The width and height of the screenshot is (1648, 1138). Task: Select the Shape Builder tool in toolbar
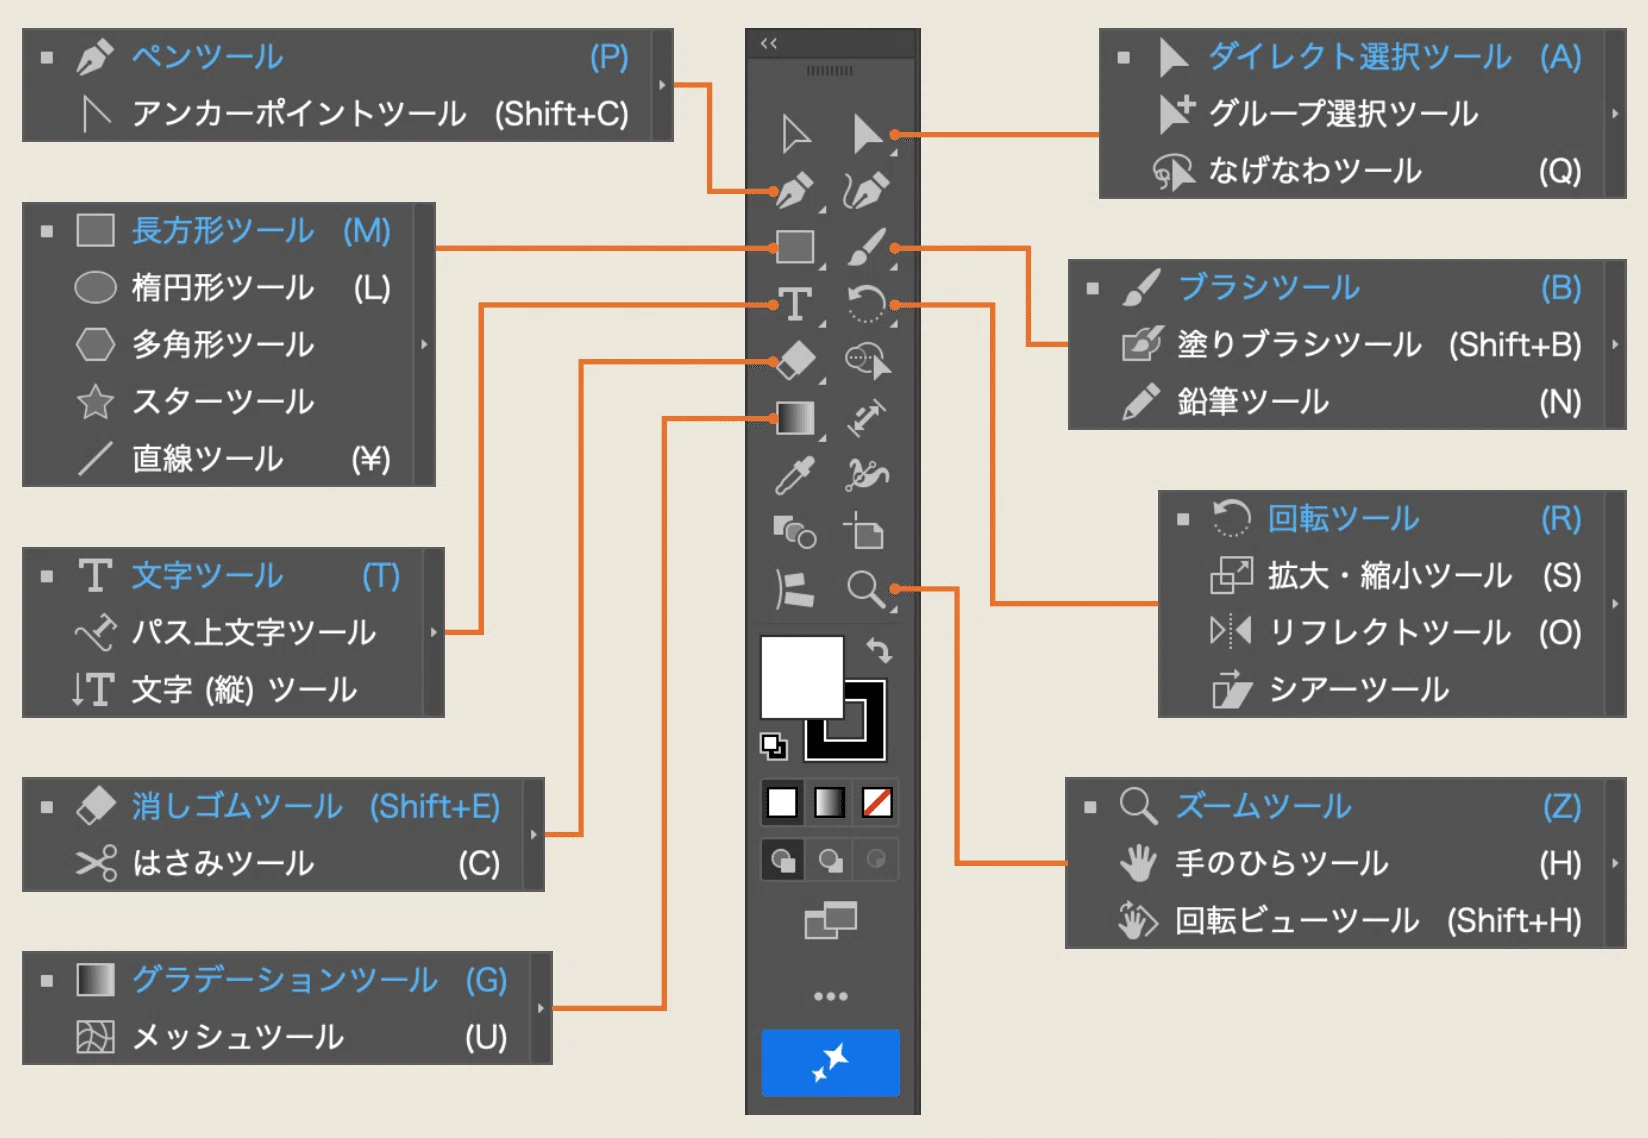867,361
